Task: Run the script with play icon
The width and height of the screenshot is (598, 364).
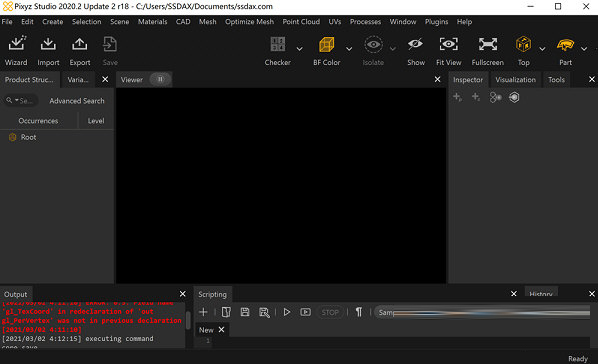Action: pyautogui.click(x=287, y=312)
